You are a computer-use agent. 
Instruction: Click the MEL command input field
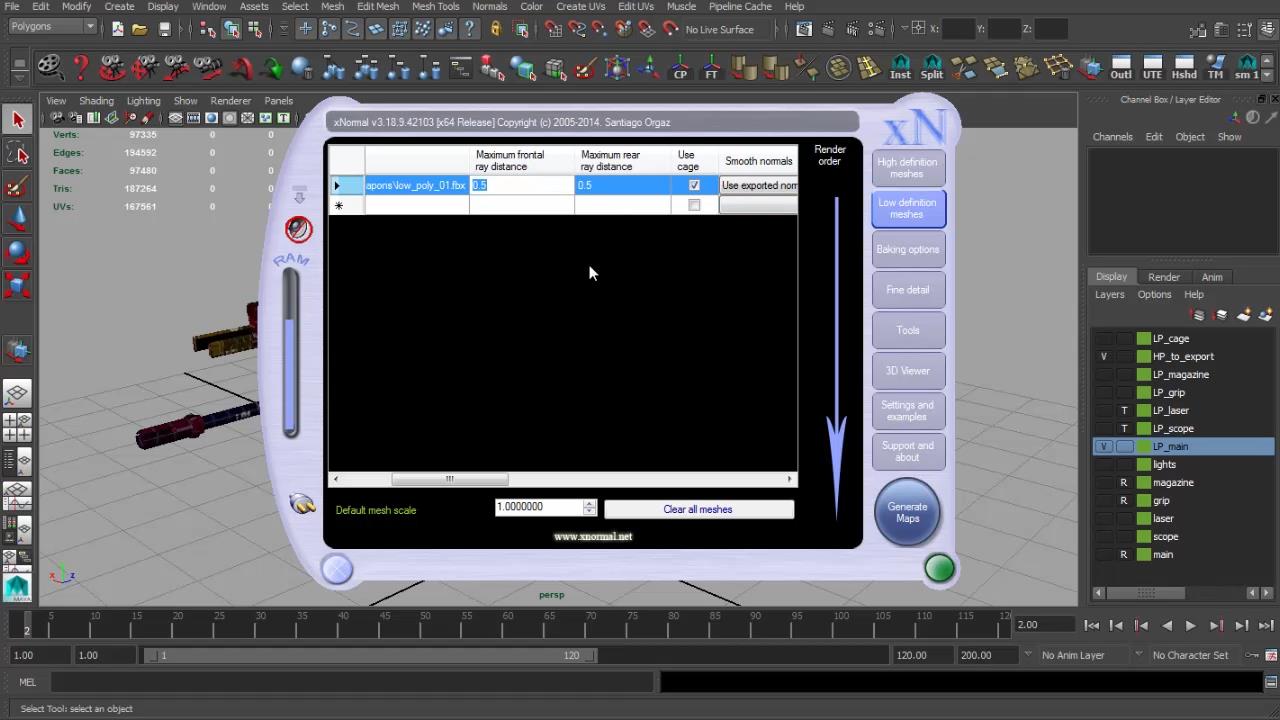point(352,682)
